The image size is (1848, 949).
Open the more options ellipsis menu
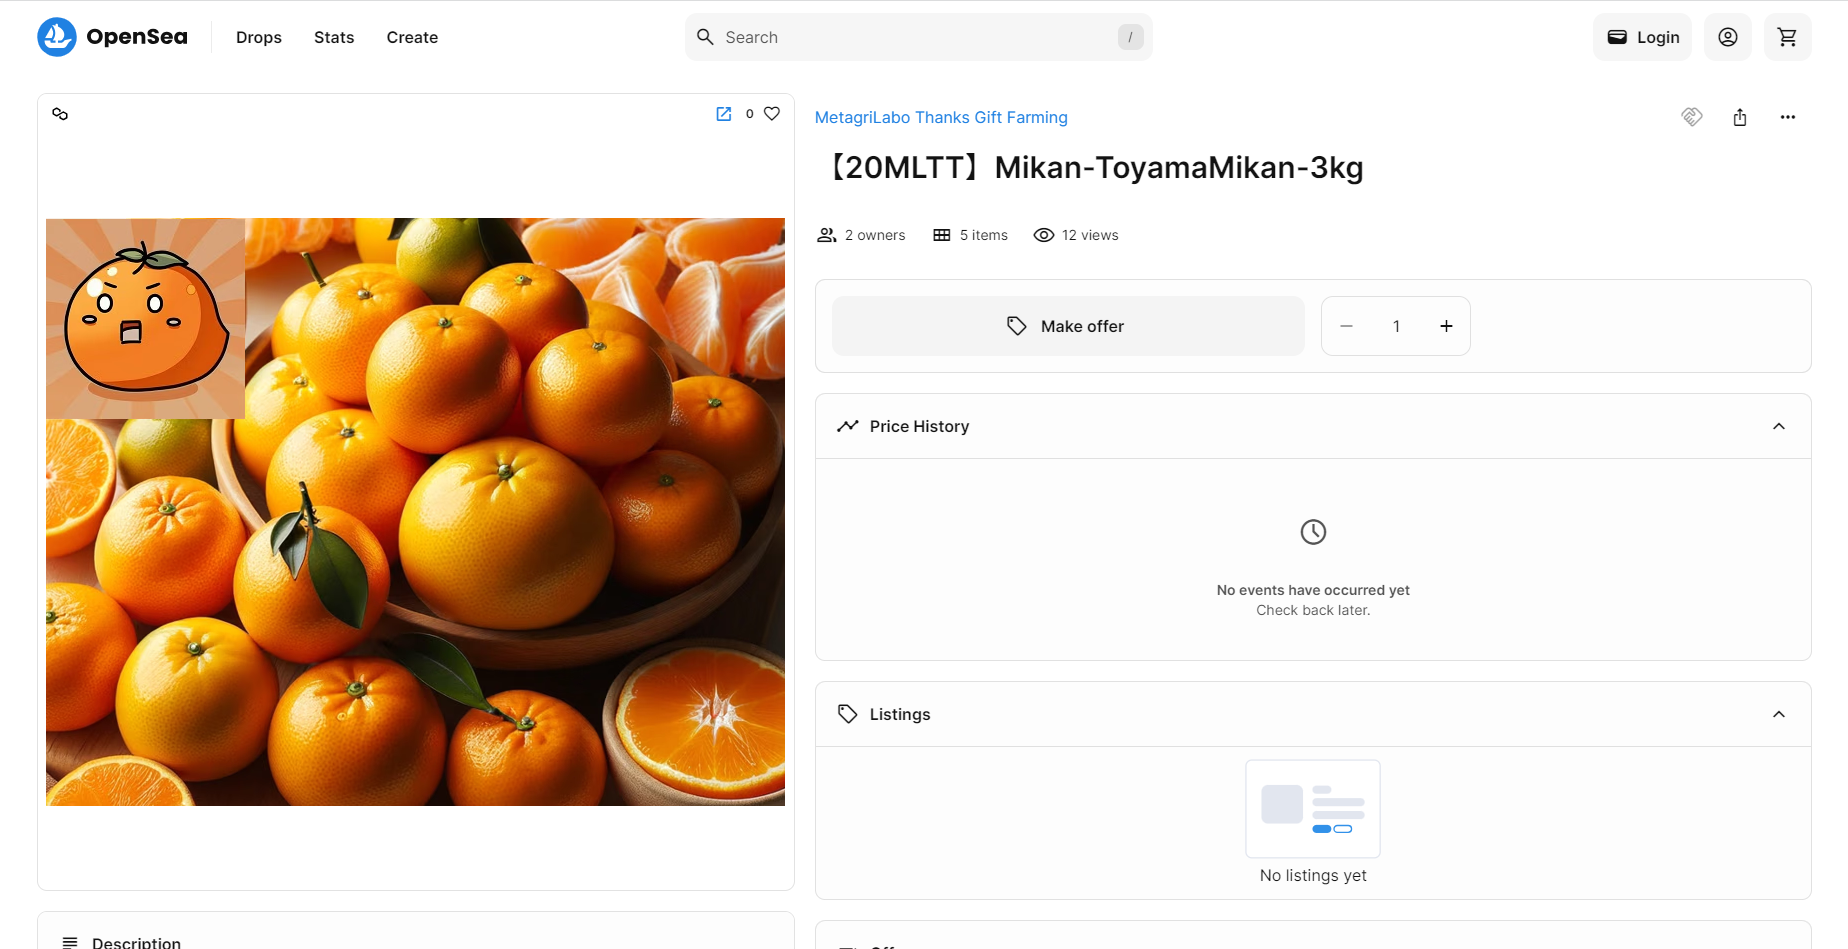point(1787,117)
